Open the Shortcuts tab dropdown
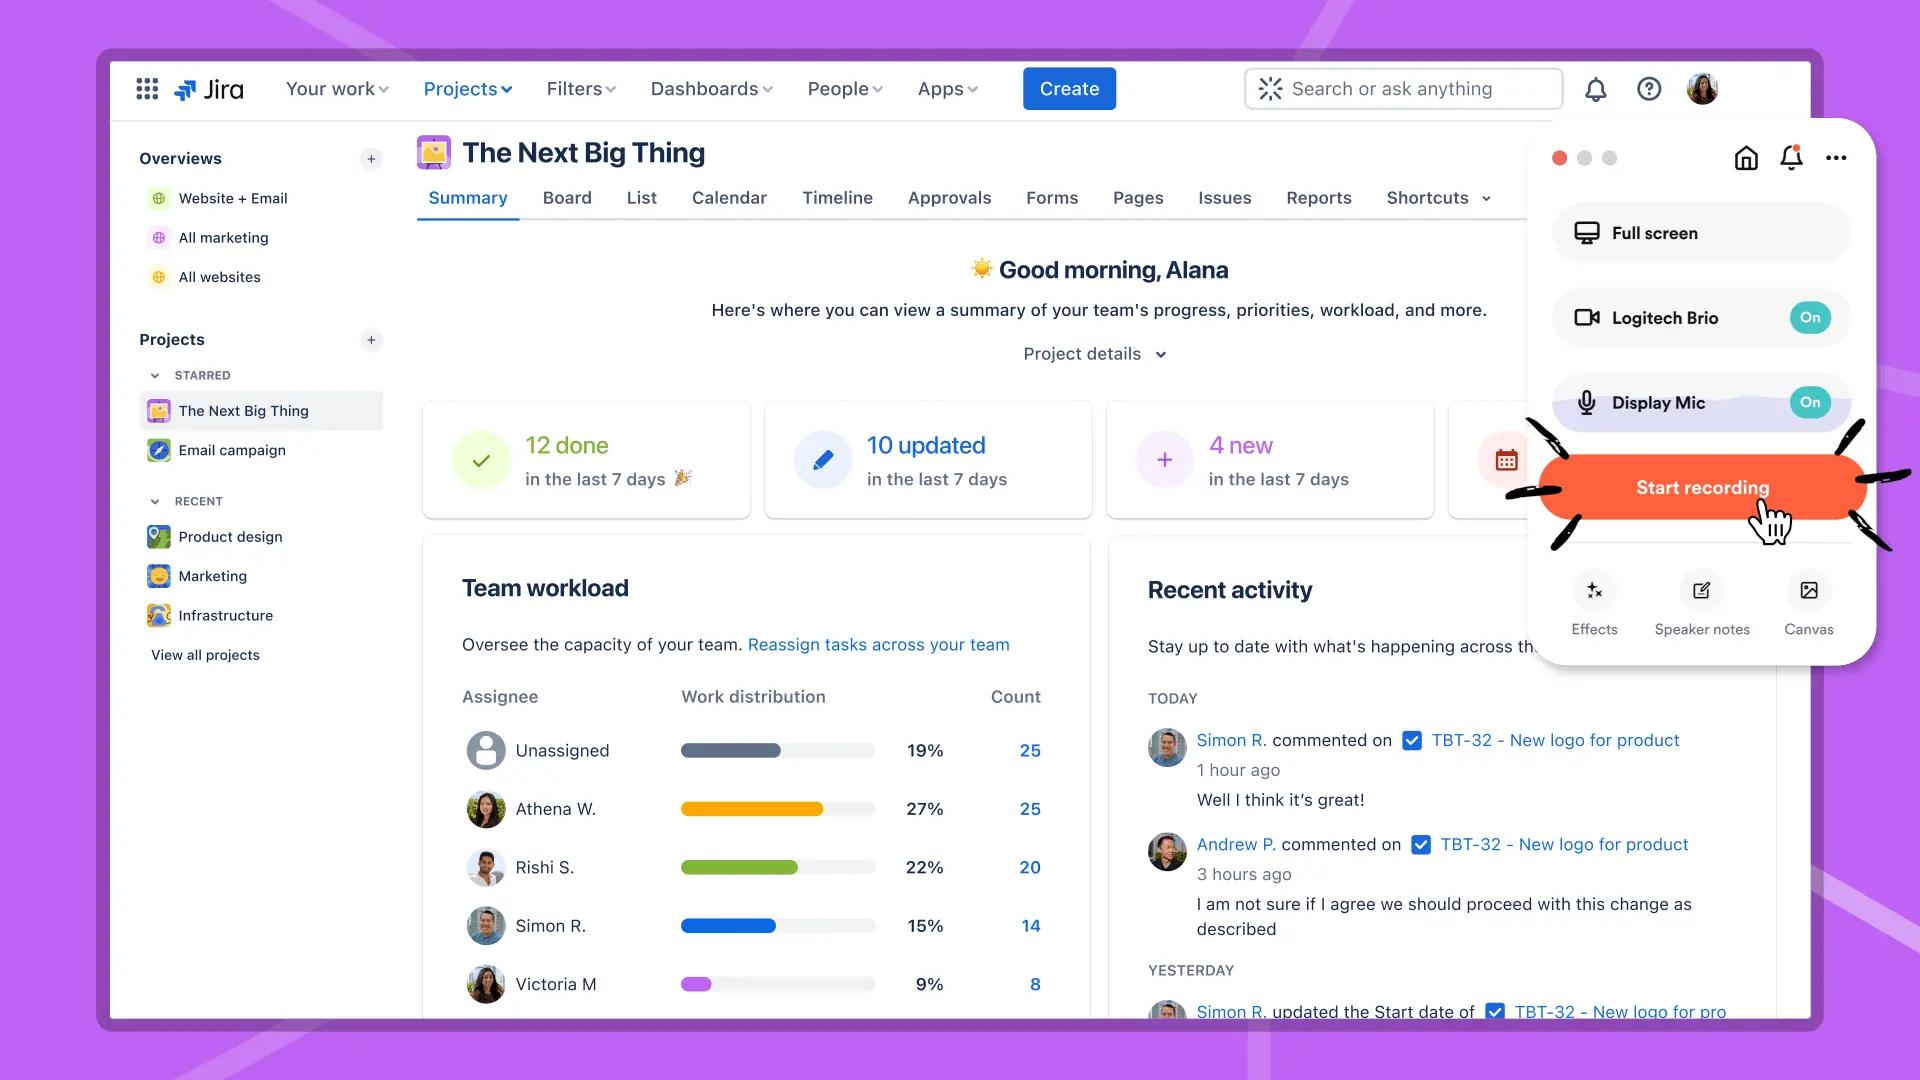 click(1438, 198)
